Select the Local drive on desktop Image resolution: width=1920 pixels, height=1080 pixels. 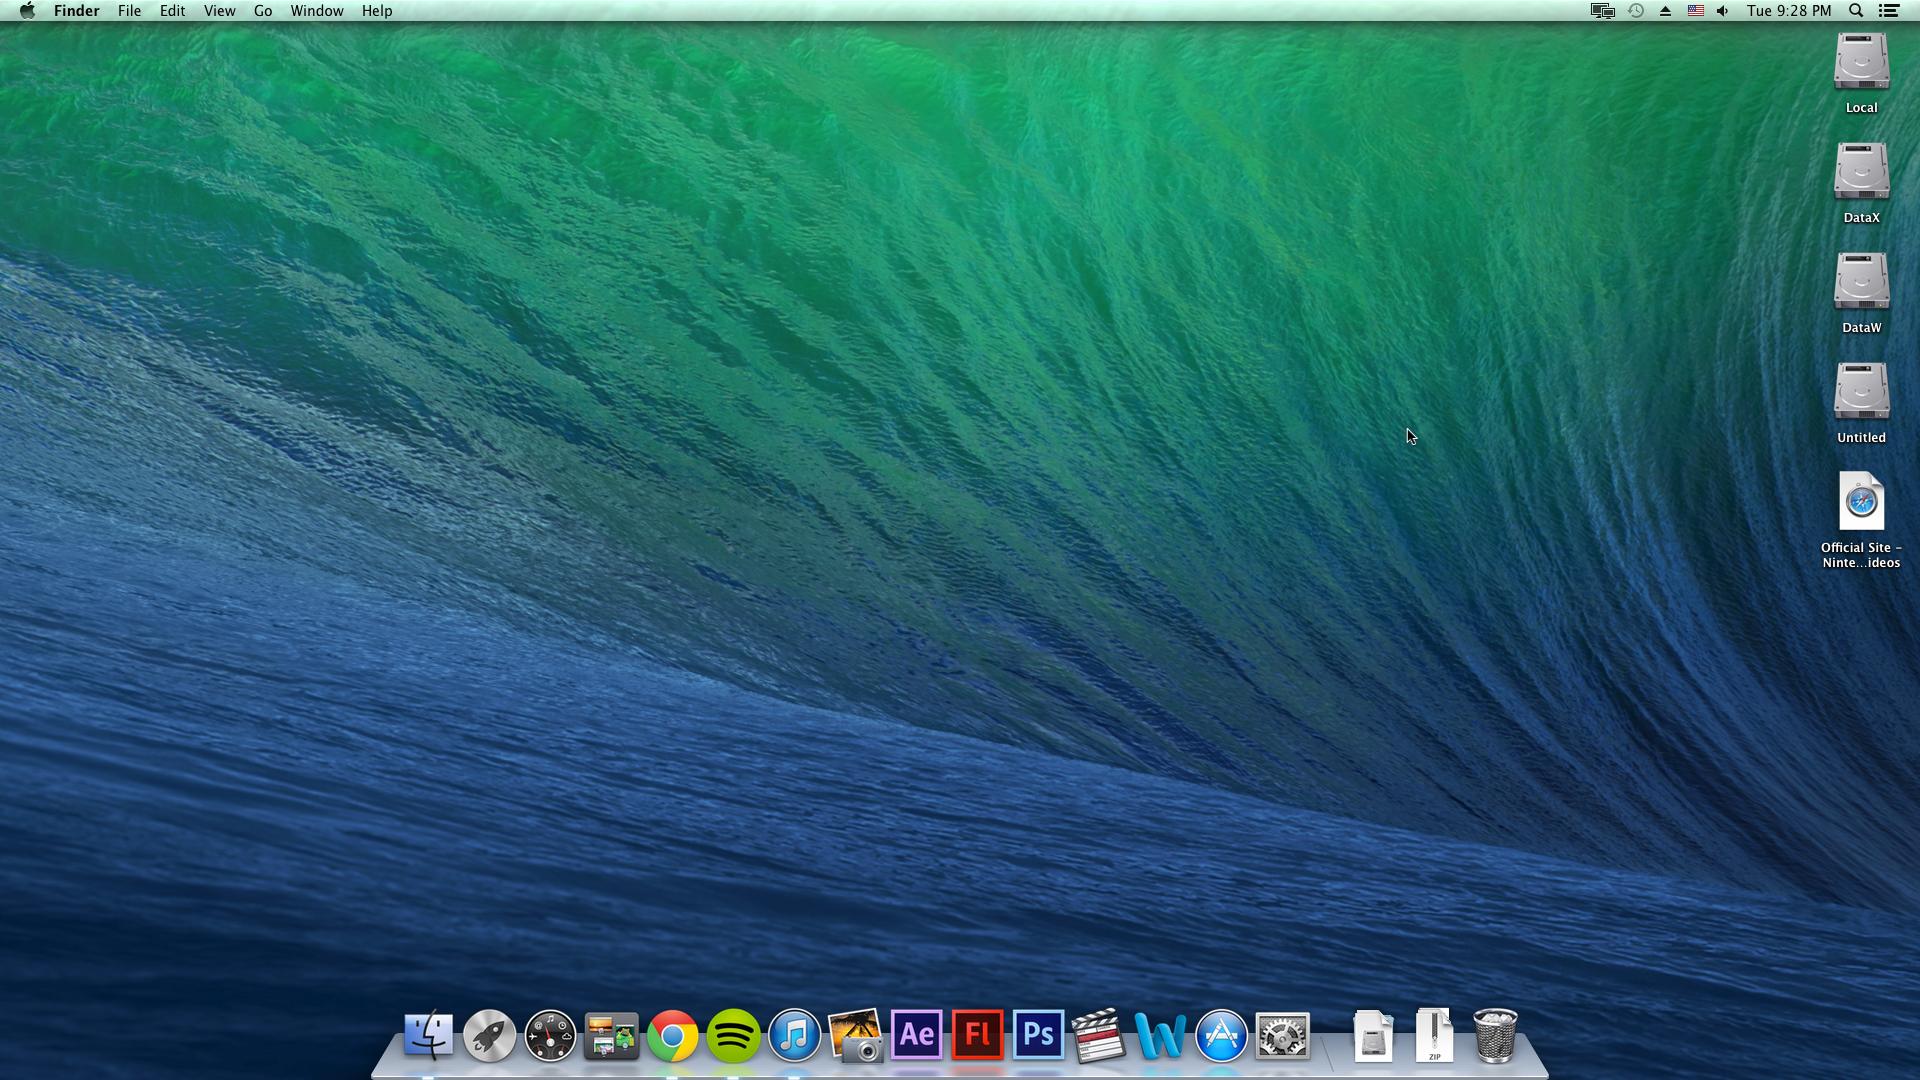pyautogui.click(x=1861, y=73)
